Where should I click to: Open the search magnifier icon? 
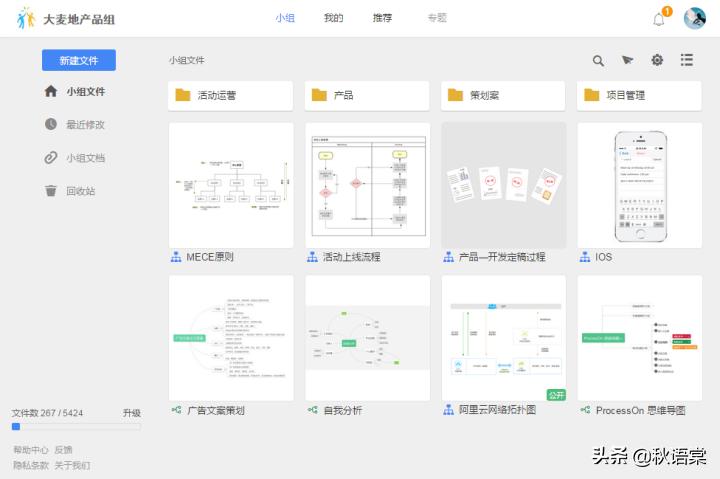tap(598, 61)
